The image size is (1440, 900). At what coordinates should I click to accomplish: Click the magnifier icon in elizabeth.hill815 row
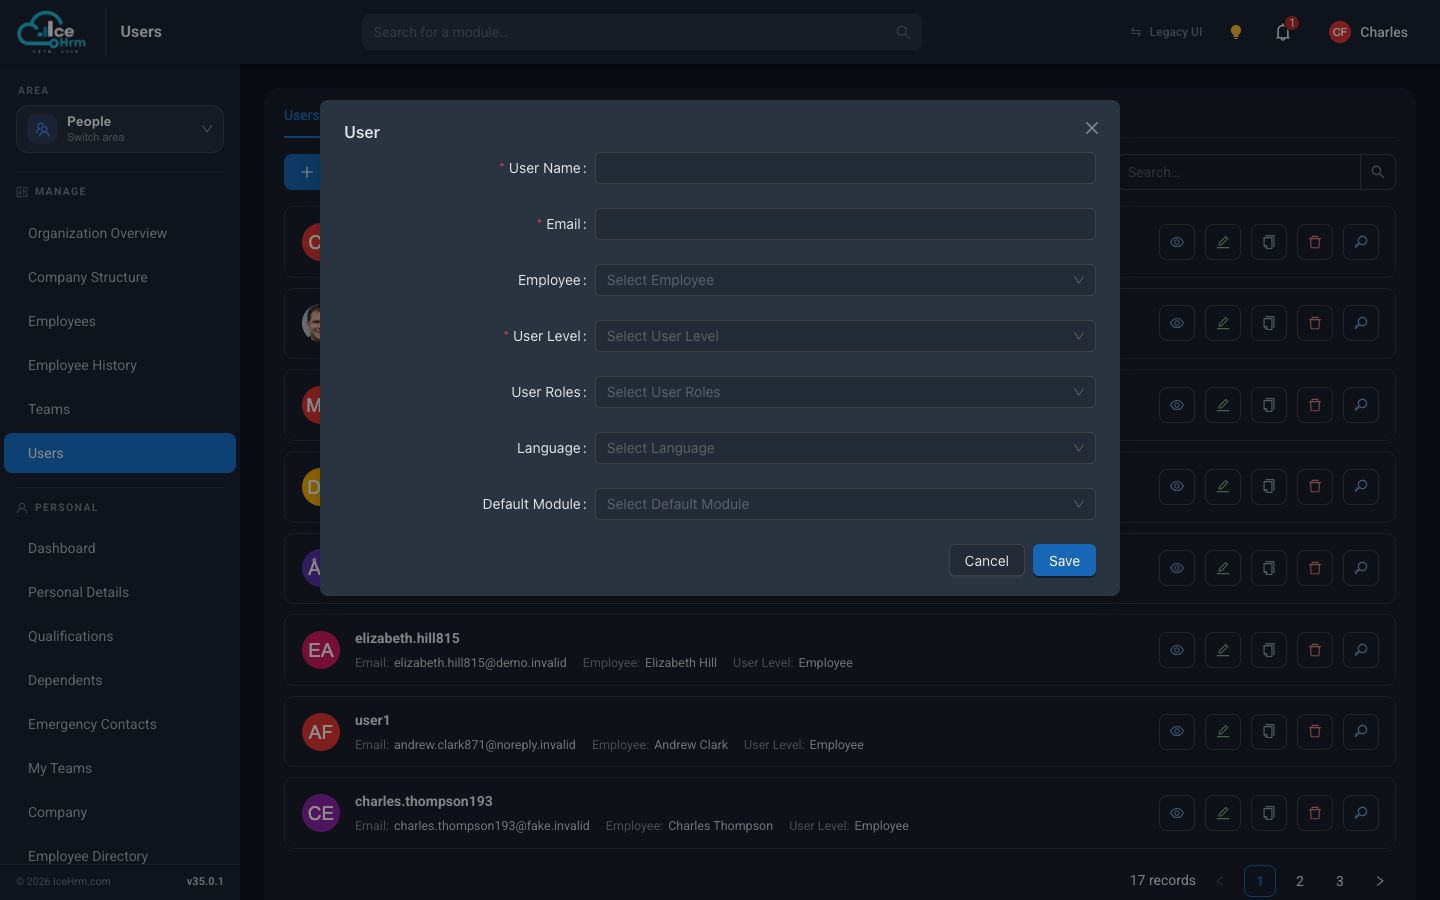pos(1361,650)
